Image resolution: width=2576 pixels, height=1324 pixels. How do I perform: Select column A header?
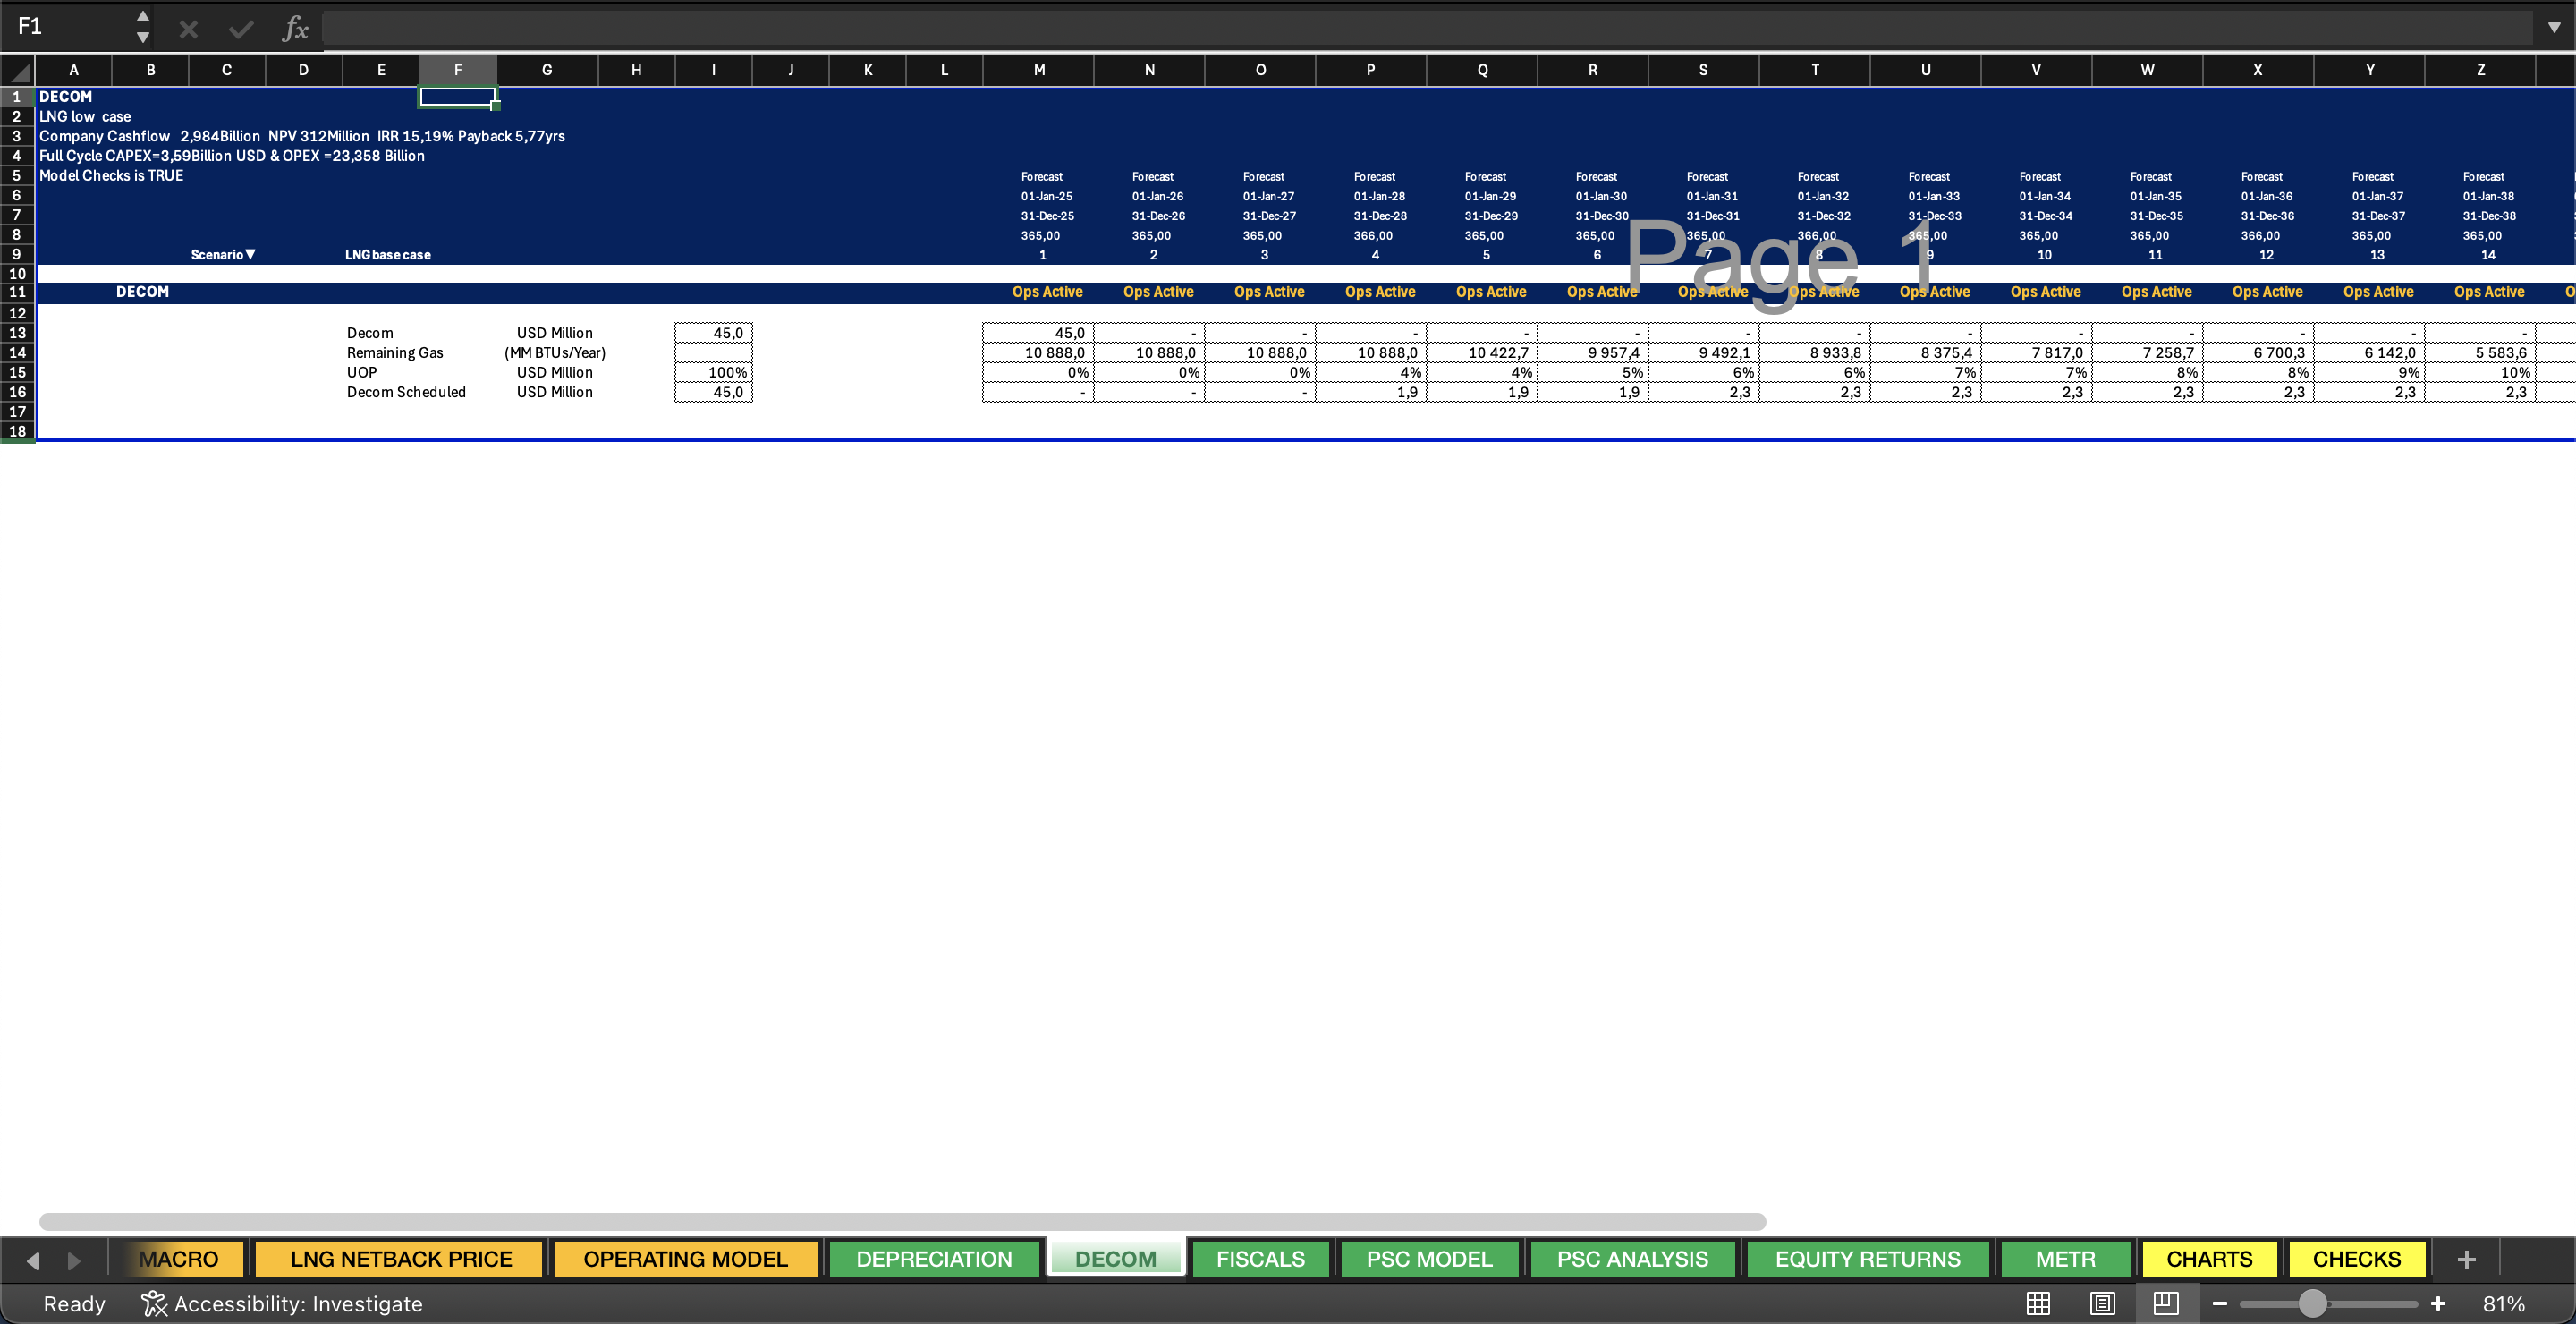coord(73,70)
